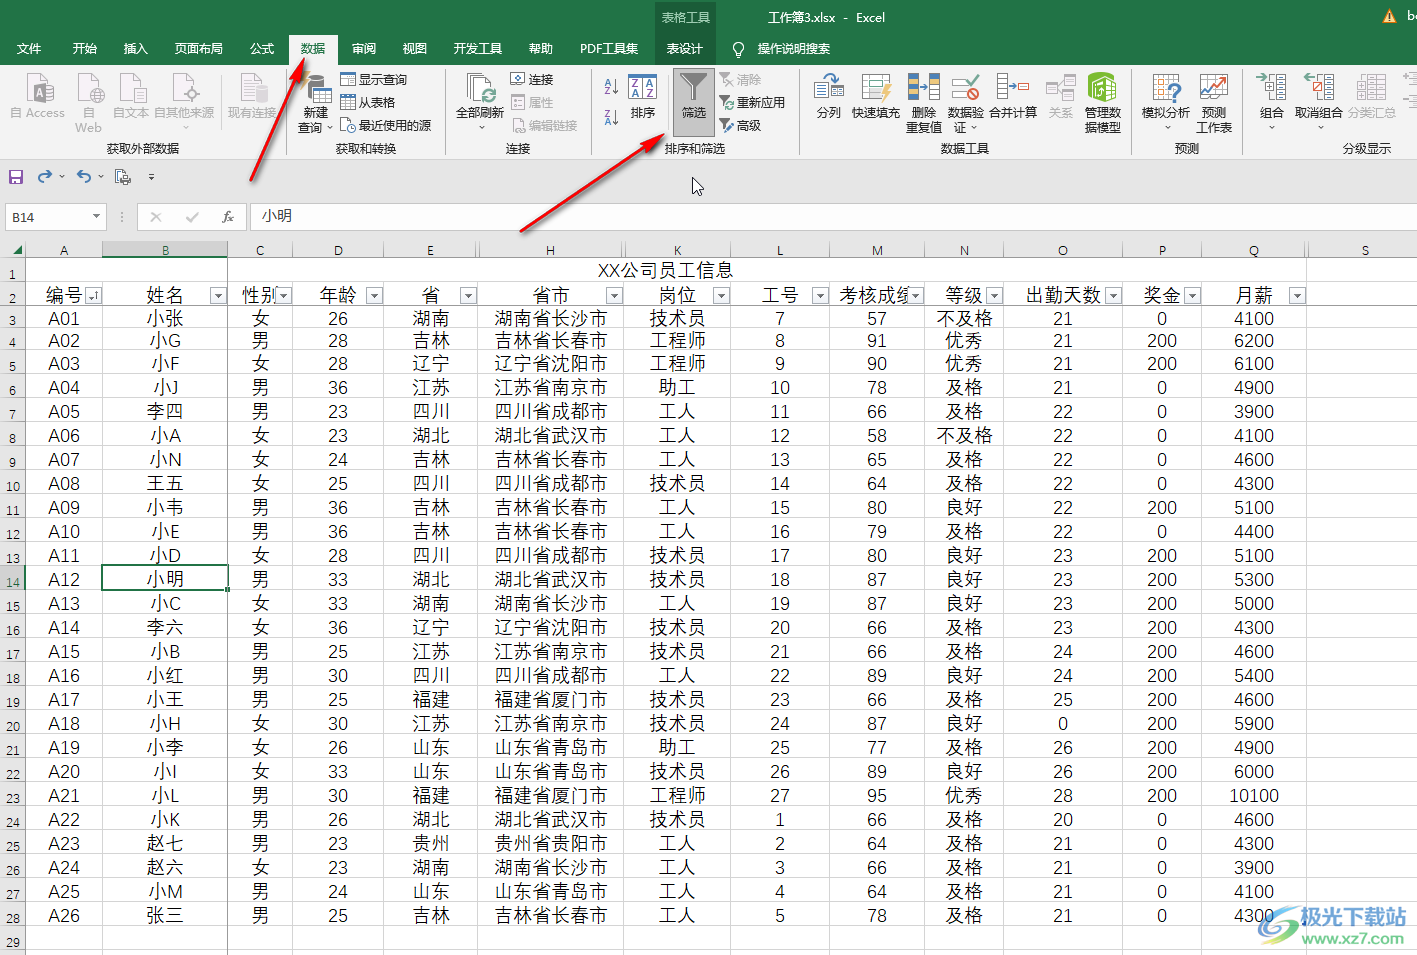Open the 月薪 column filter dropdown
This screenshot has height=955, width=1417.
pos(1297,296)
